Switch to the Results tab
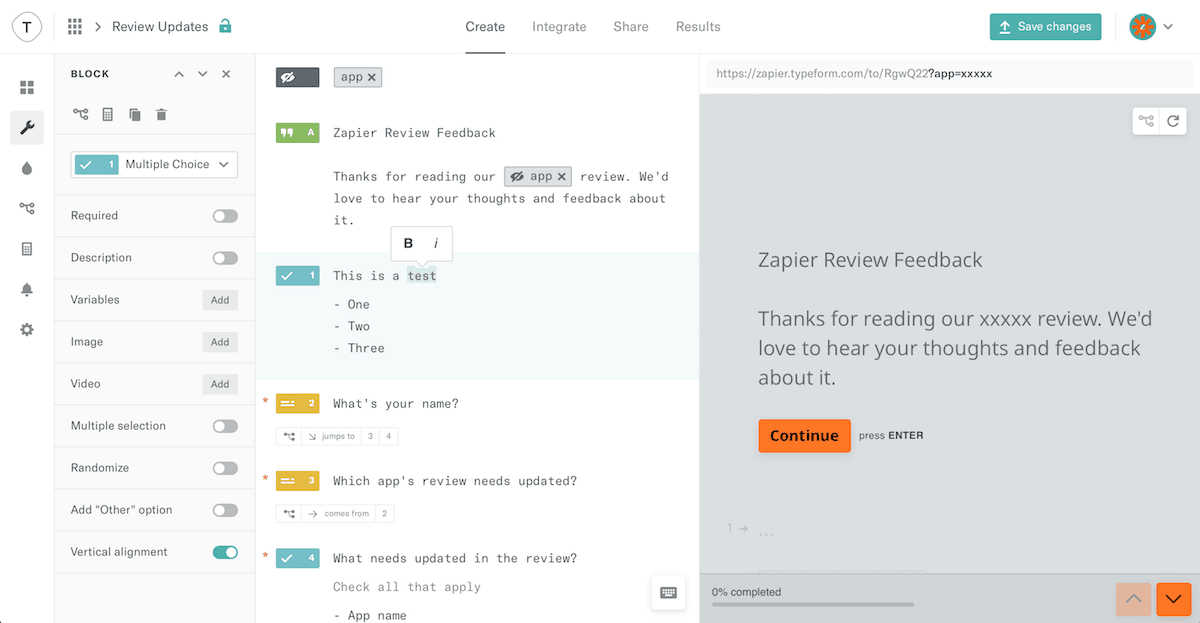Viewport: 1200px width, 623px height. (x=698, y=27)
